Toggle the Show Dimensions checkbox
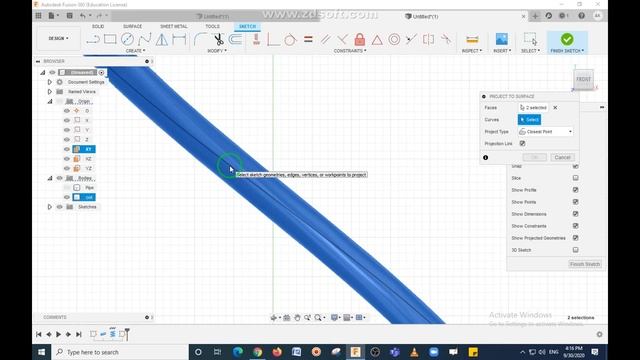Image resolution: width=640 pixels, height=360 pixels. (575, 214)
